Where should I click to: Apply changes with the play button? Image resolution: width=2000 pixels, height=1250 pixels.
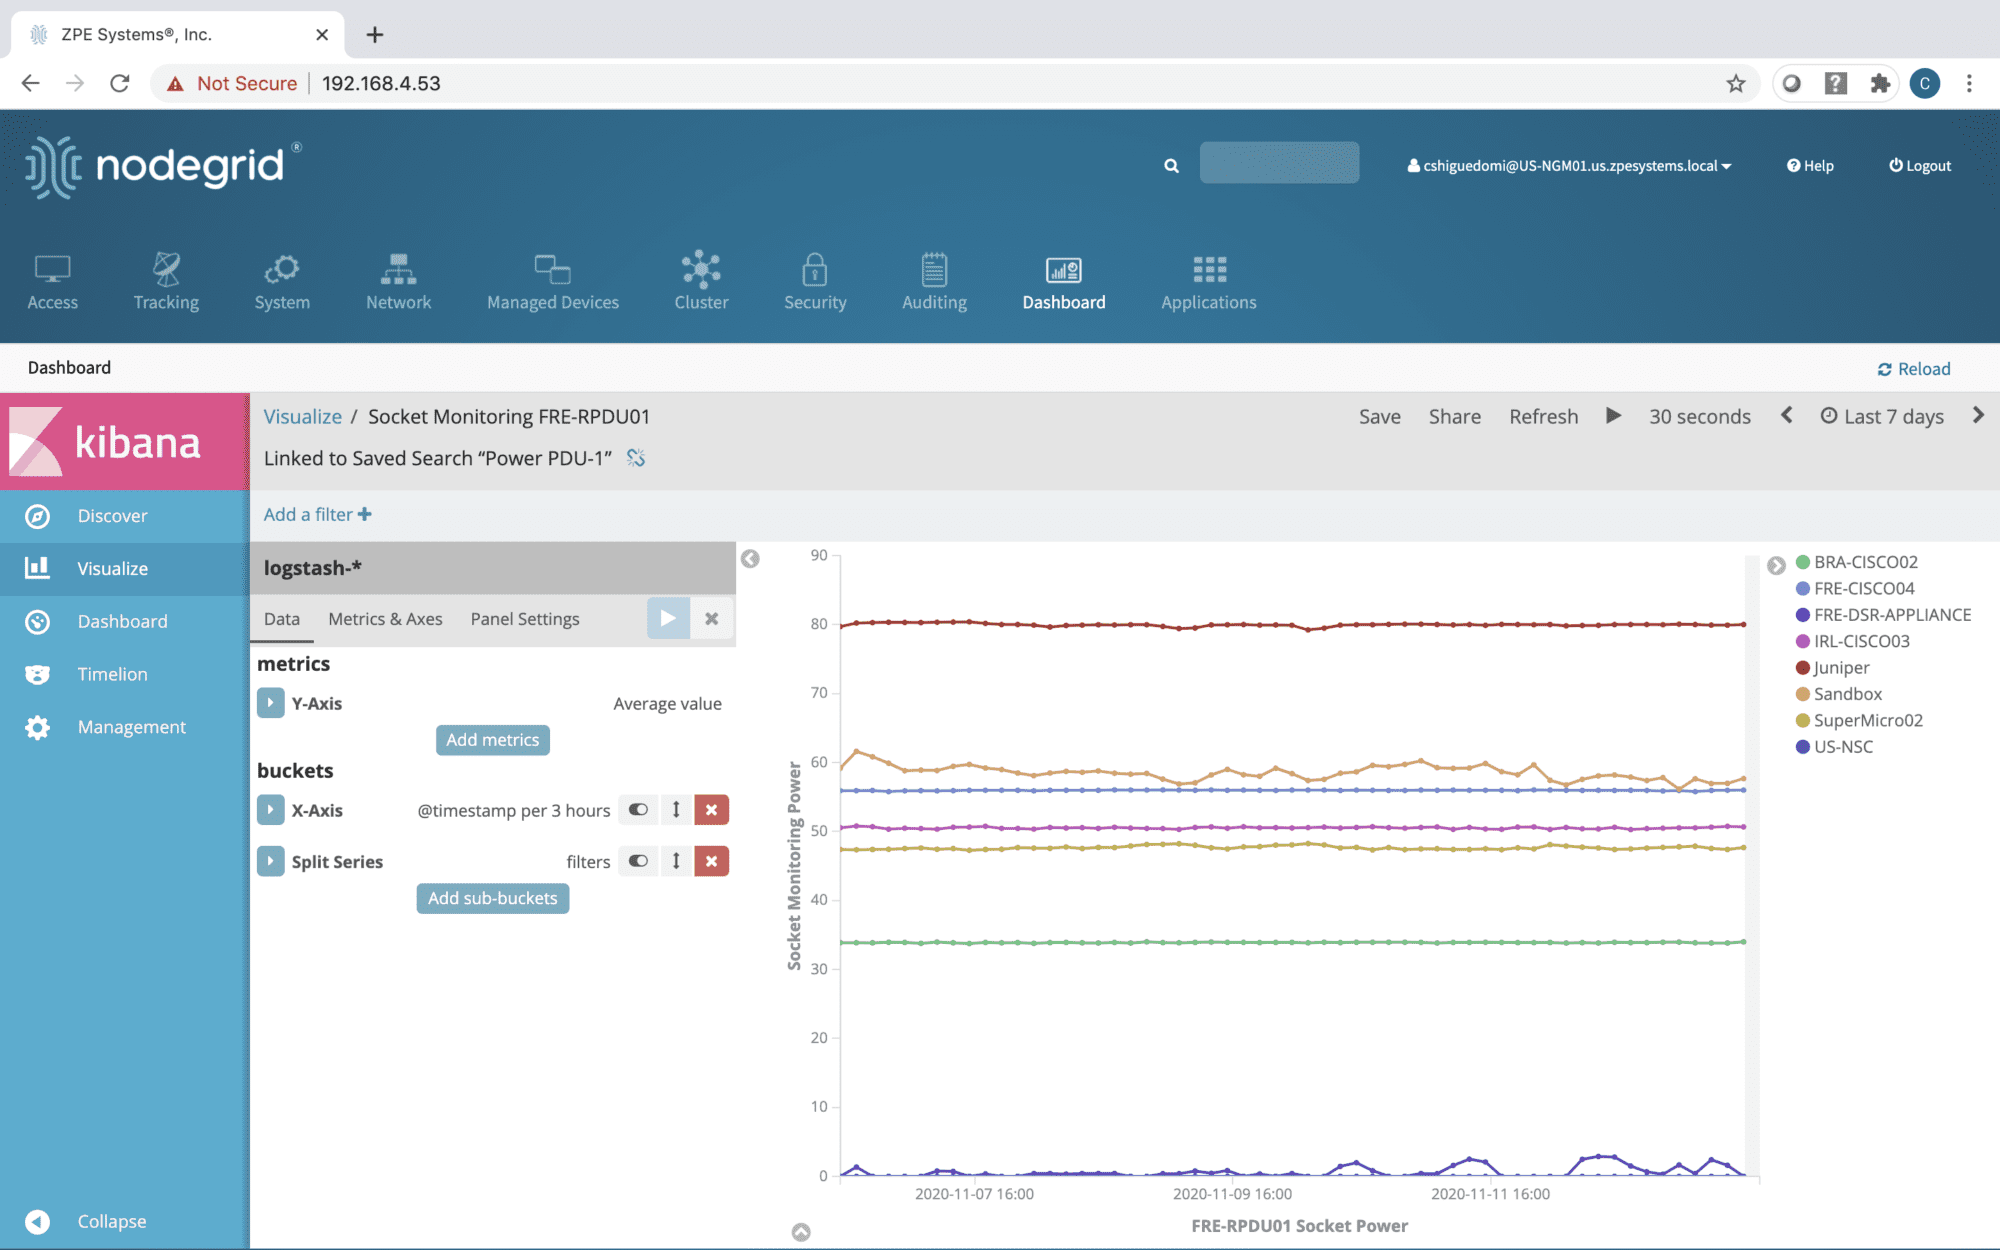(668, 619)
